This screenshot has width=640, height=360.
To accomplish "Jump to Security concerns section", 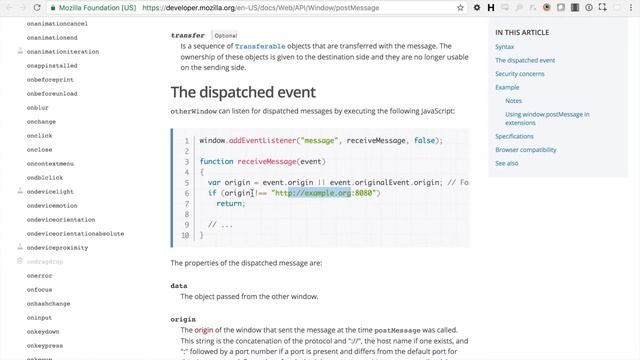I will [x=520, y=74].
